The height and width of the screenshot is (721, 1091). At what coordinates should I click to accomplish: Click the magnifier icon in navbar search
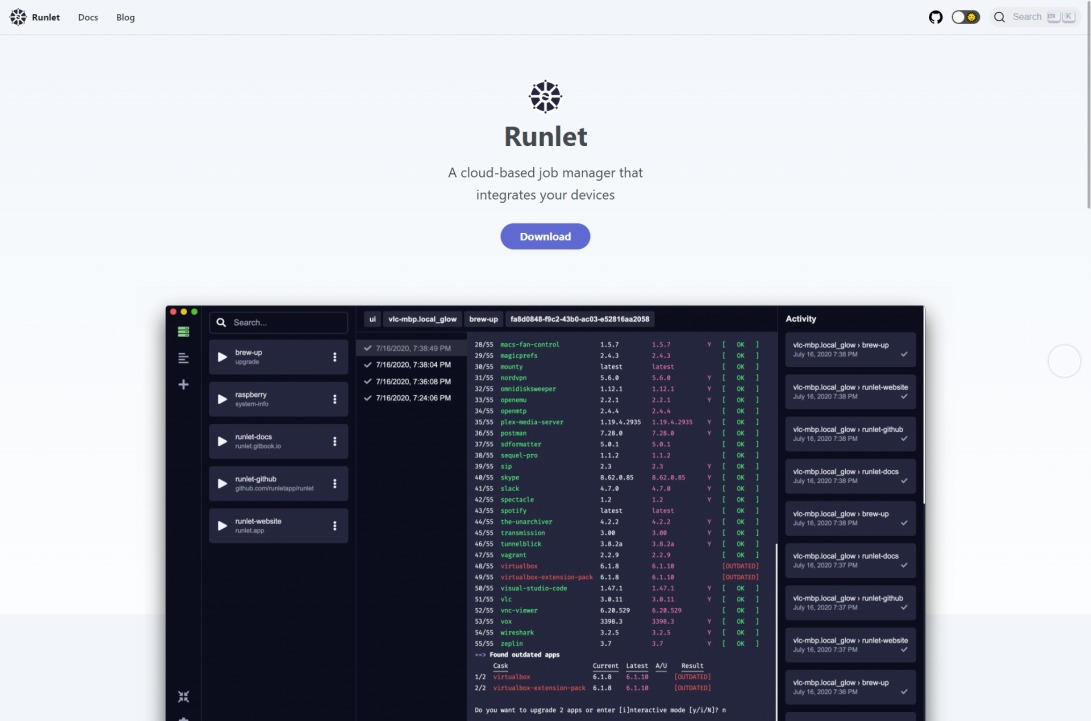(x=999, y=17)
